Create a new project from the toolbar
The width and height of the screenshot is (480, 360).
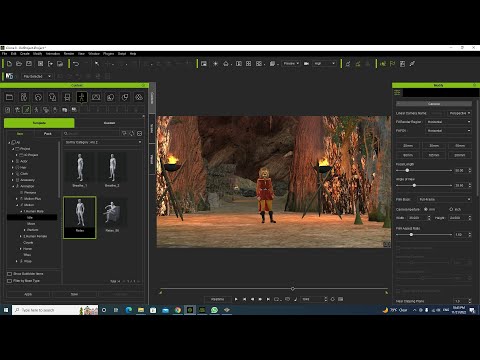coord(9,64)
